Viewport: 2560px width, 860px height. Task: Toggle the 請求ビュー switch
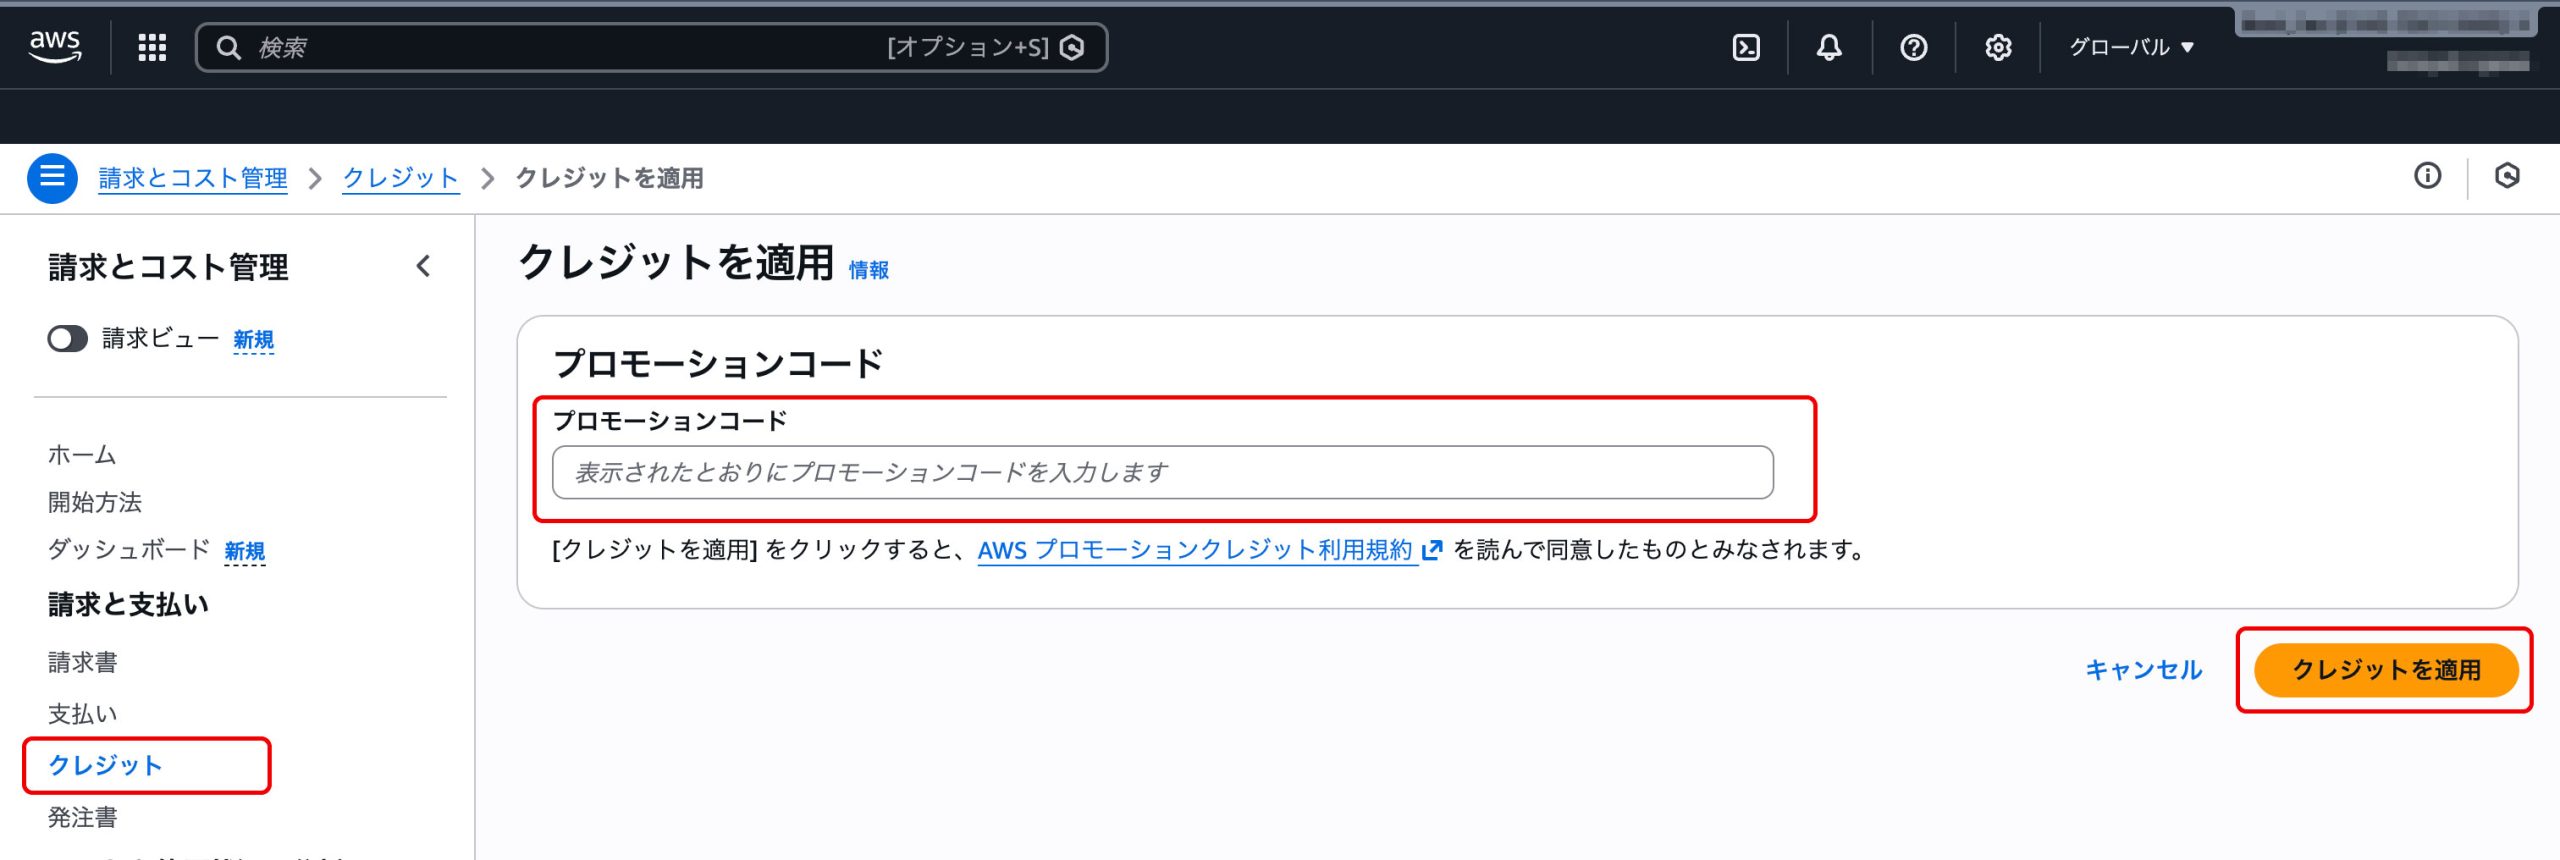68,339
